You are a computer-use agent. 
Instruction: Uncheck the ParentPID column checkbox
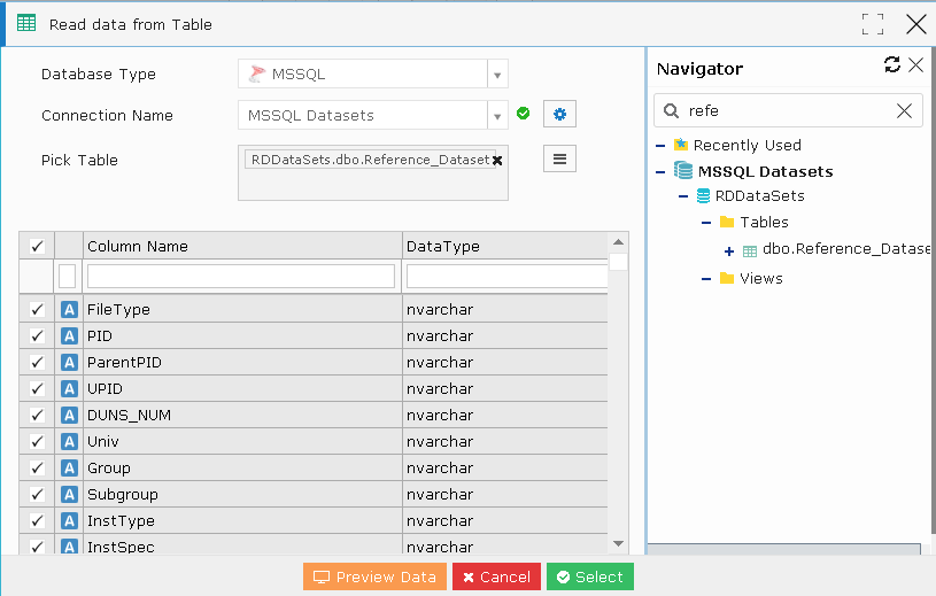click(x=37, y=362)
